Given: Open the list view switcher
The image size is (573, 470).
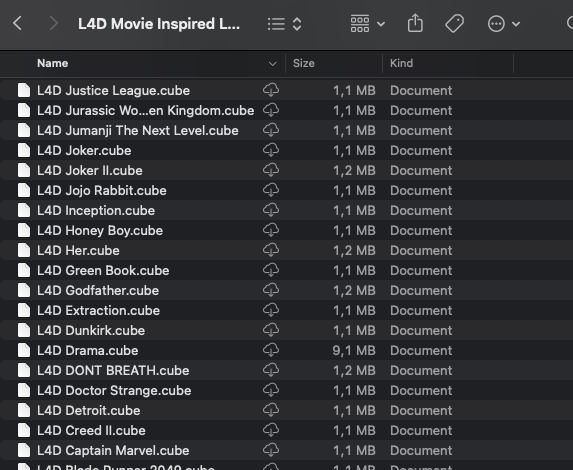Looking at the screenshot, I should 285,24.
